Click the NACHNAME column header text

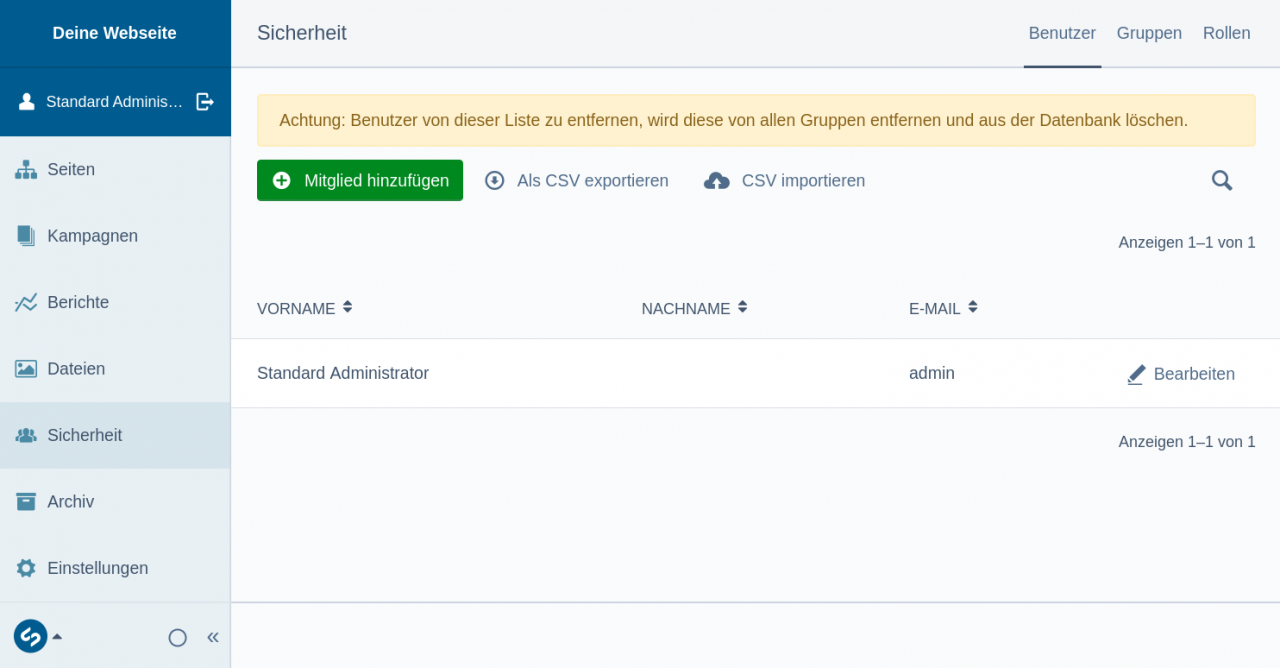point(686,308)
